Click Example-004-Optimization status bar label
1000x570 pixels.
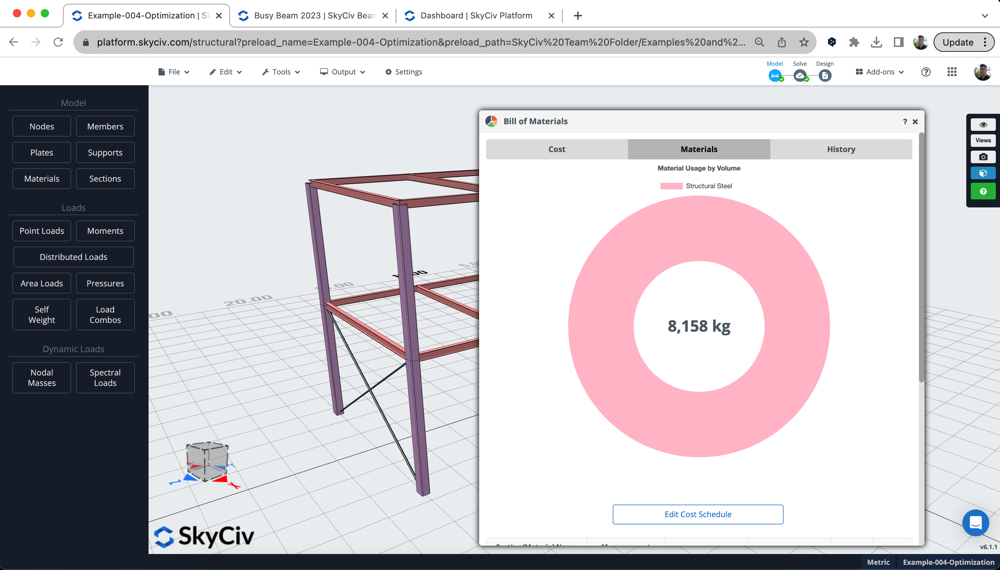click(948, 562)
